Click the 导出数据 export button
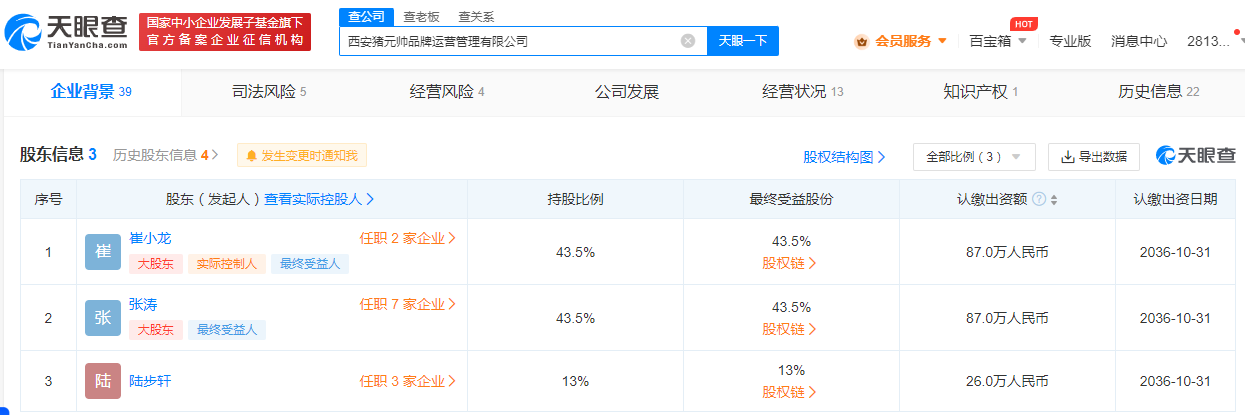The width and height of the screenshot is (1245, 415). pyautogui.click(x=1093, y=157)
